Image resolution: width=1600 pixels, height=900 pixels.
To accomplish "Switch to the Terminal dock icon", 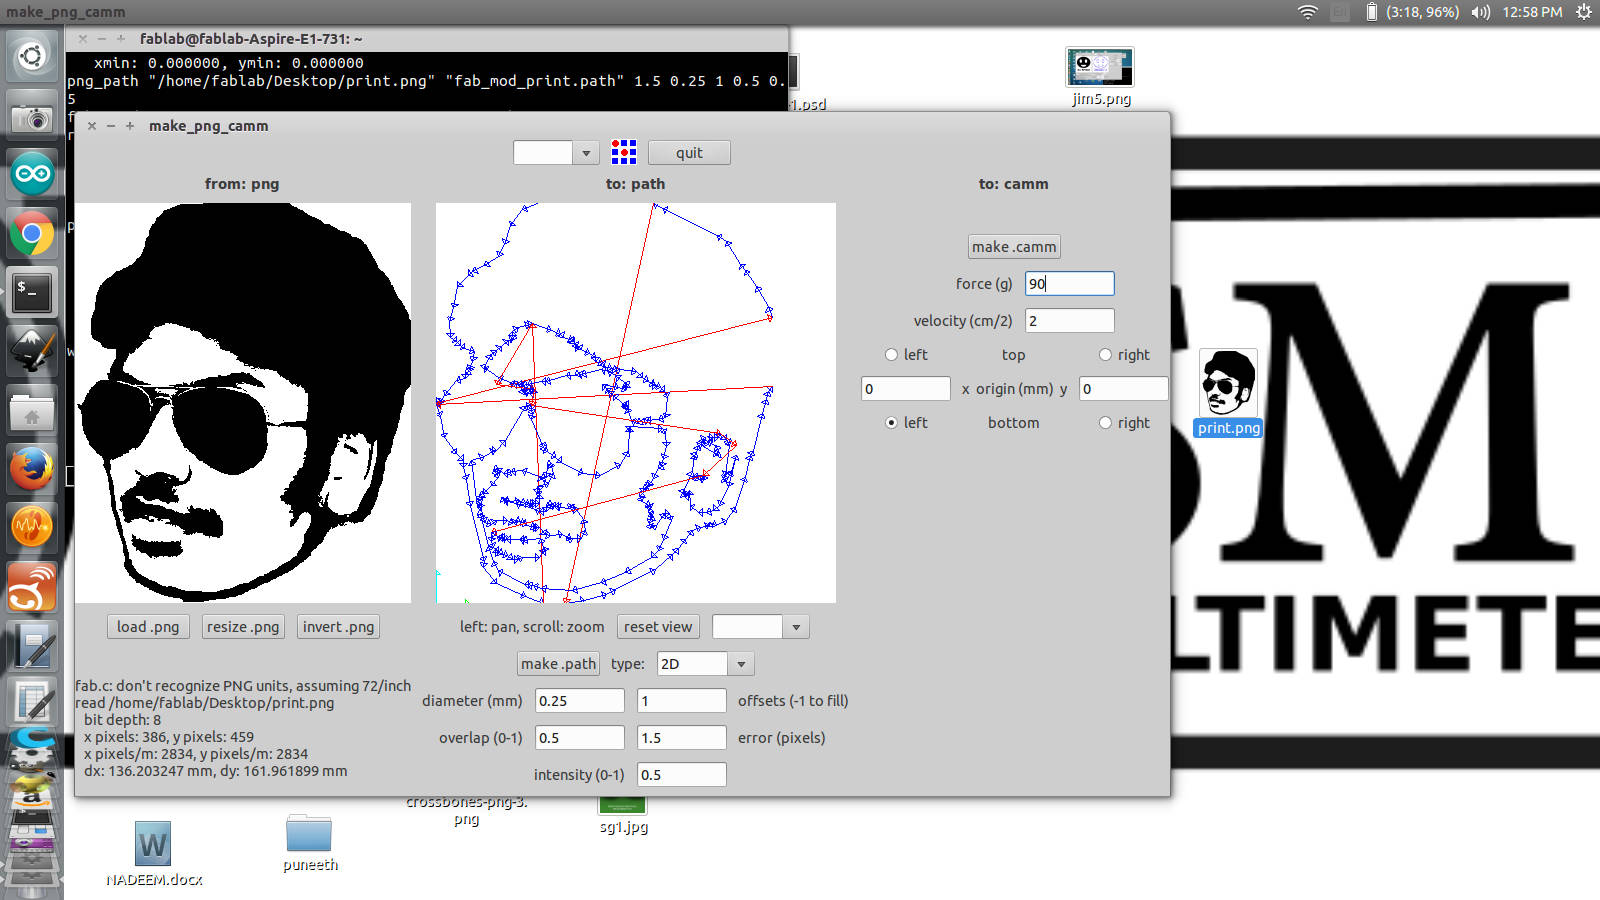I will point(32,292).
